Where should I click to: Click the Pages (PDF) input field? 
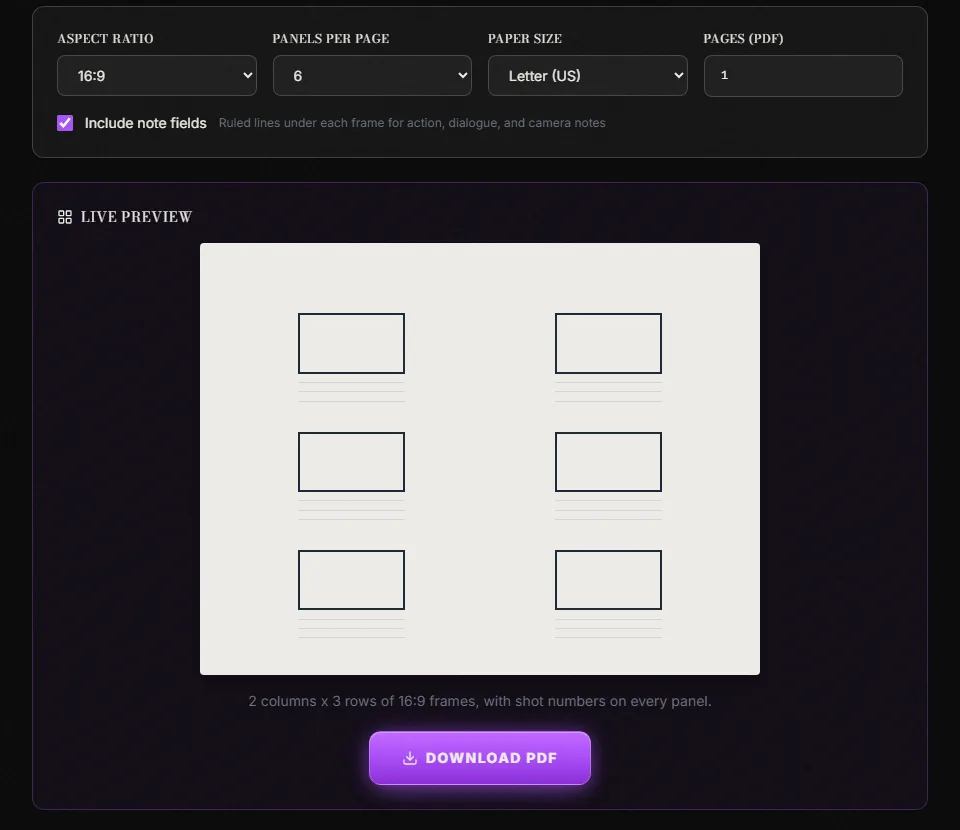(x=803, y=76)
